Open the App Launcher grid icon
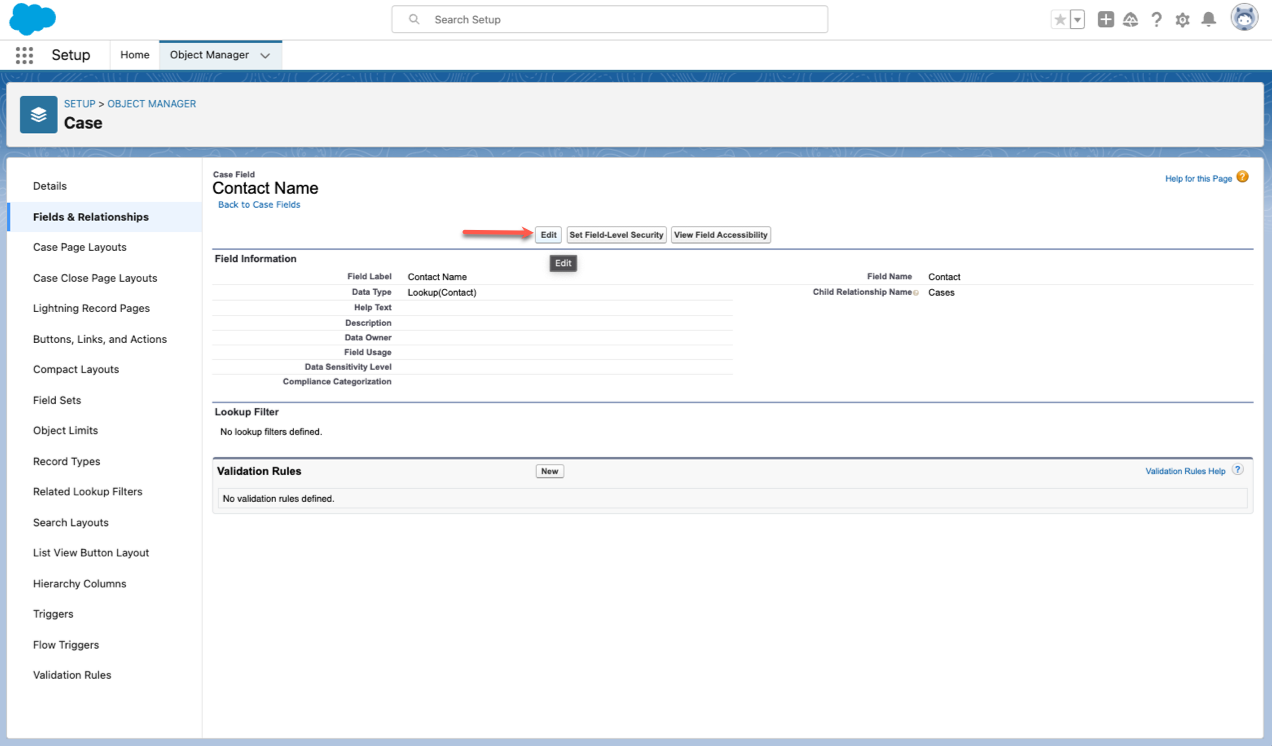 pos(24,56)
